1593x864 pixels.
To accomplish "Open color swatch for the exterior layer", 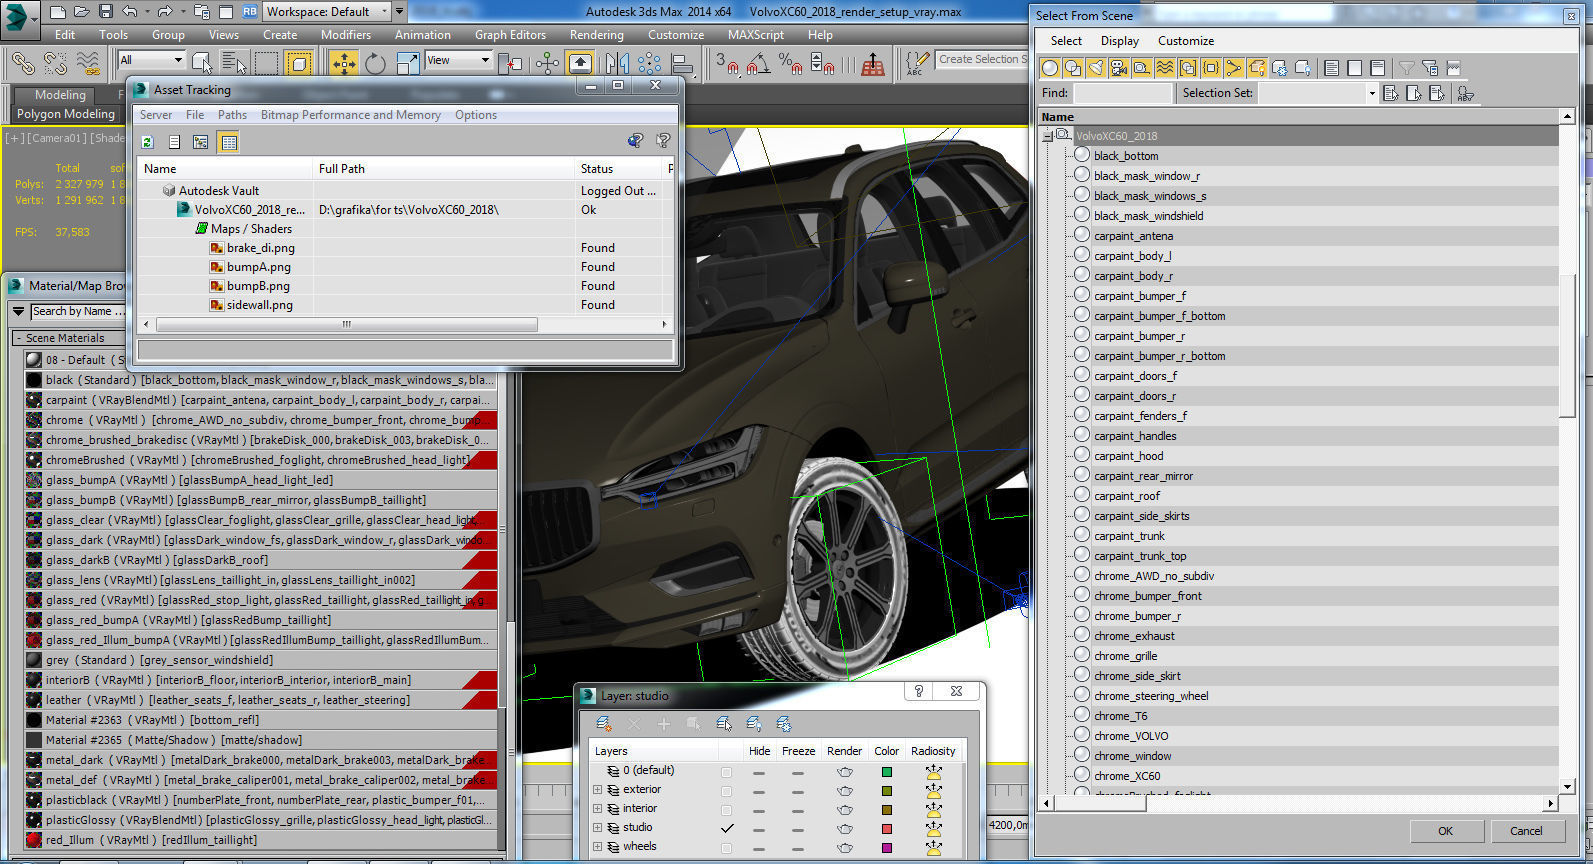I will pyautogui.click(x=886, y=791).
